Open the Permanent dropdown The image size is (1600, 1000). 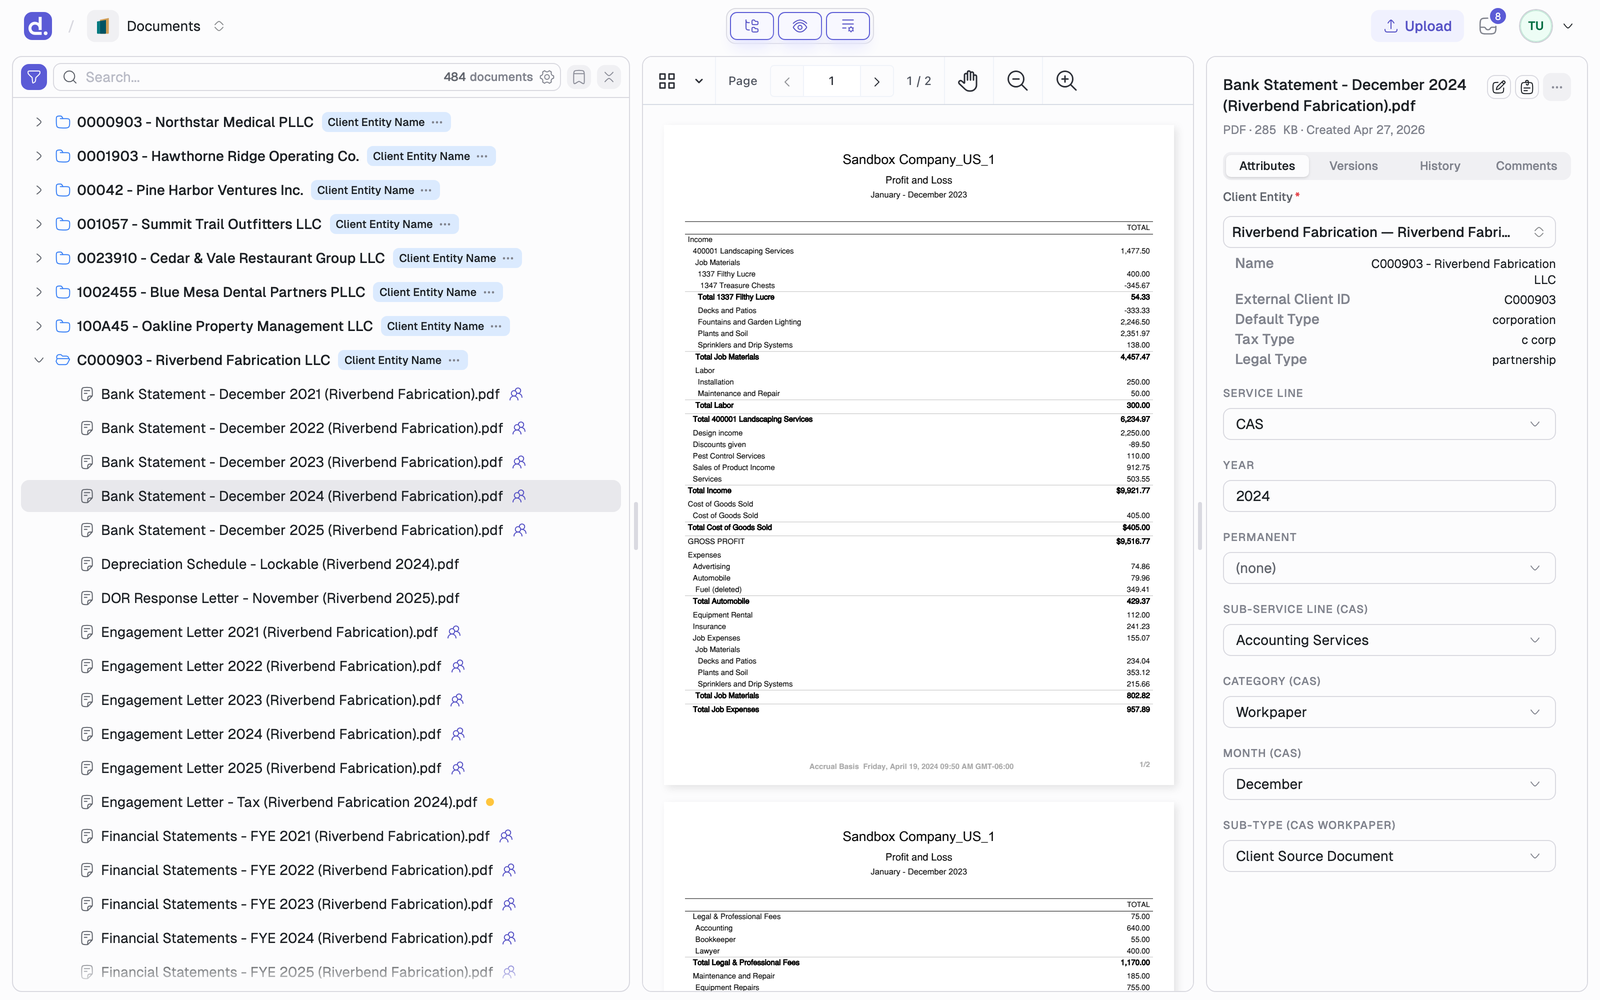click(x=1389, y=568)
